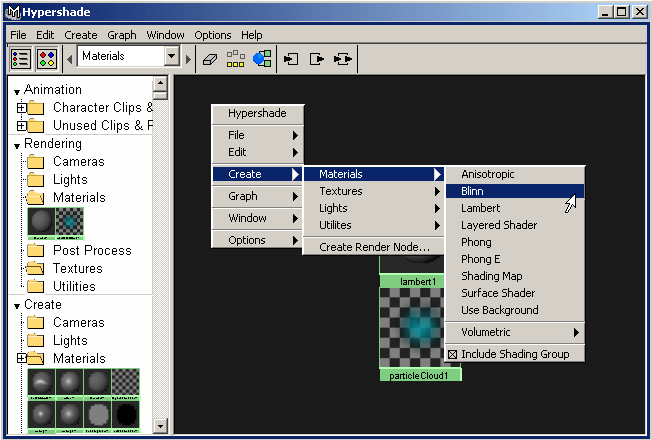The image size is (652, 440).
Task: Select the Lights folder under Create
Action: 58,340
